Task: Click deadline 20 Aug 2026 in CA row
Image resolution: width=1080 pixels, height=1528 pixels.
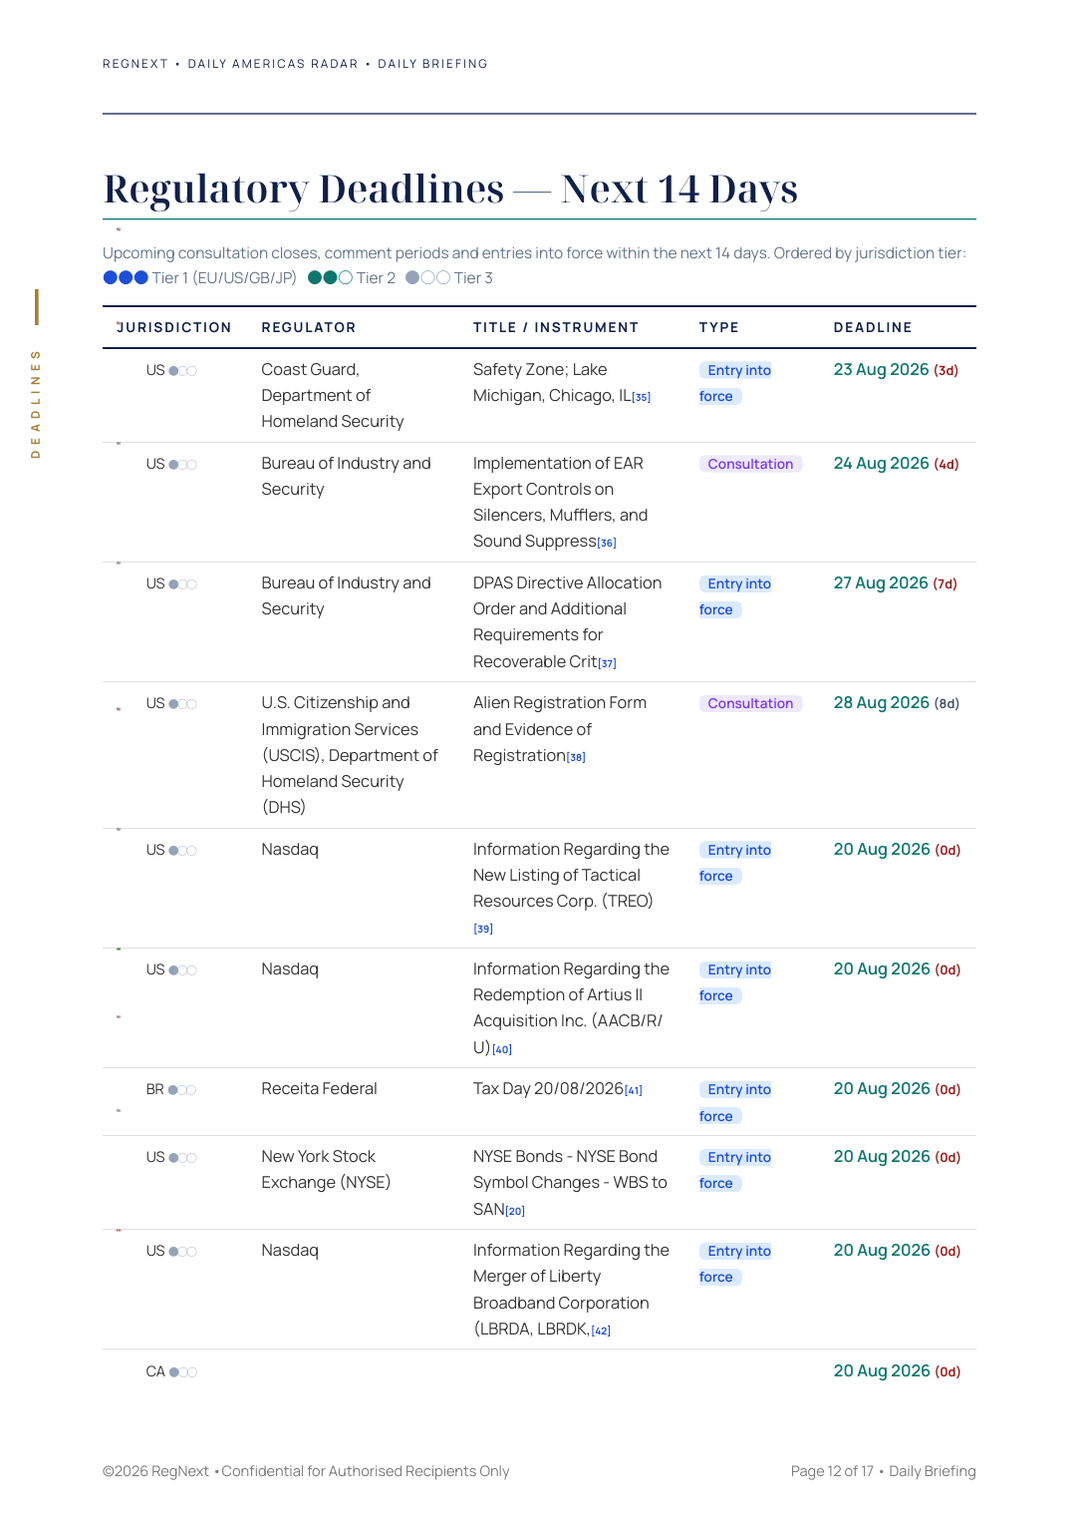Action: pyautogui.click(x=897, y=1371)
